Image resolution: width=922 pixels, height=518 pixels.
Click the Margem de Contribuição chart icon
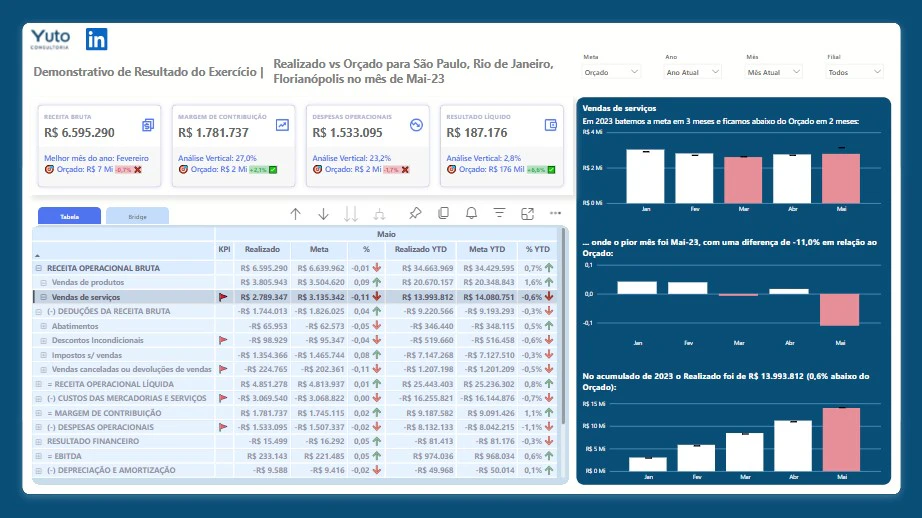[x=282, y=125]
